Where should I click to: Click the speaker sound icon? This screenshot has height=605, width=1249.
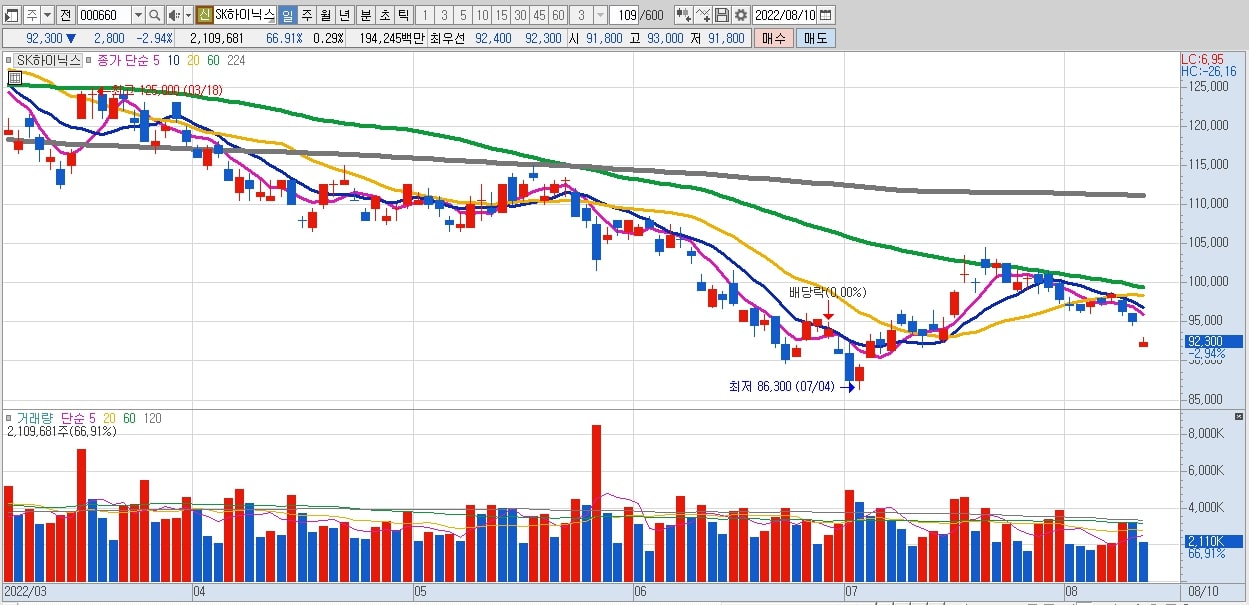(x=174, y=15)
